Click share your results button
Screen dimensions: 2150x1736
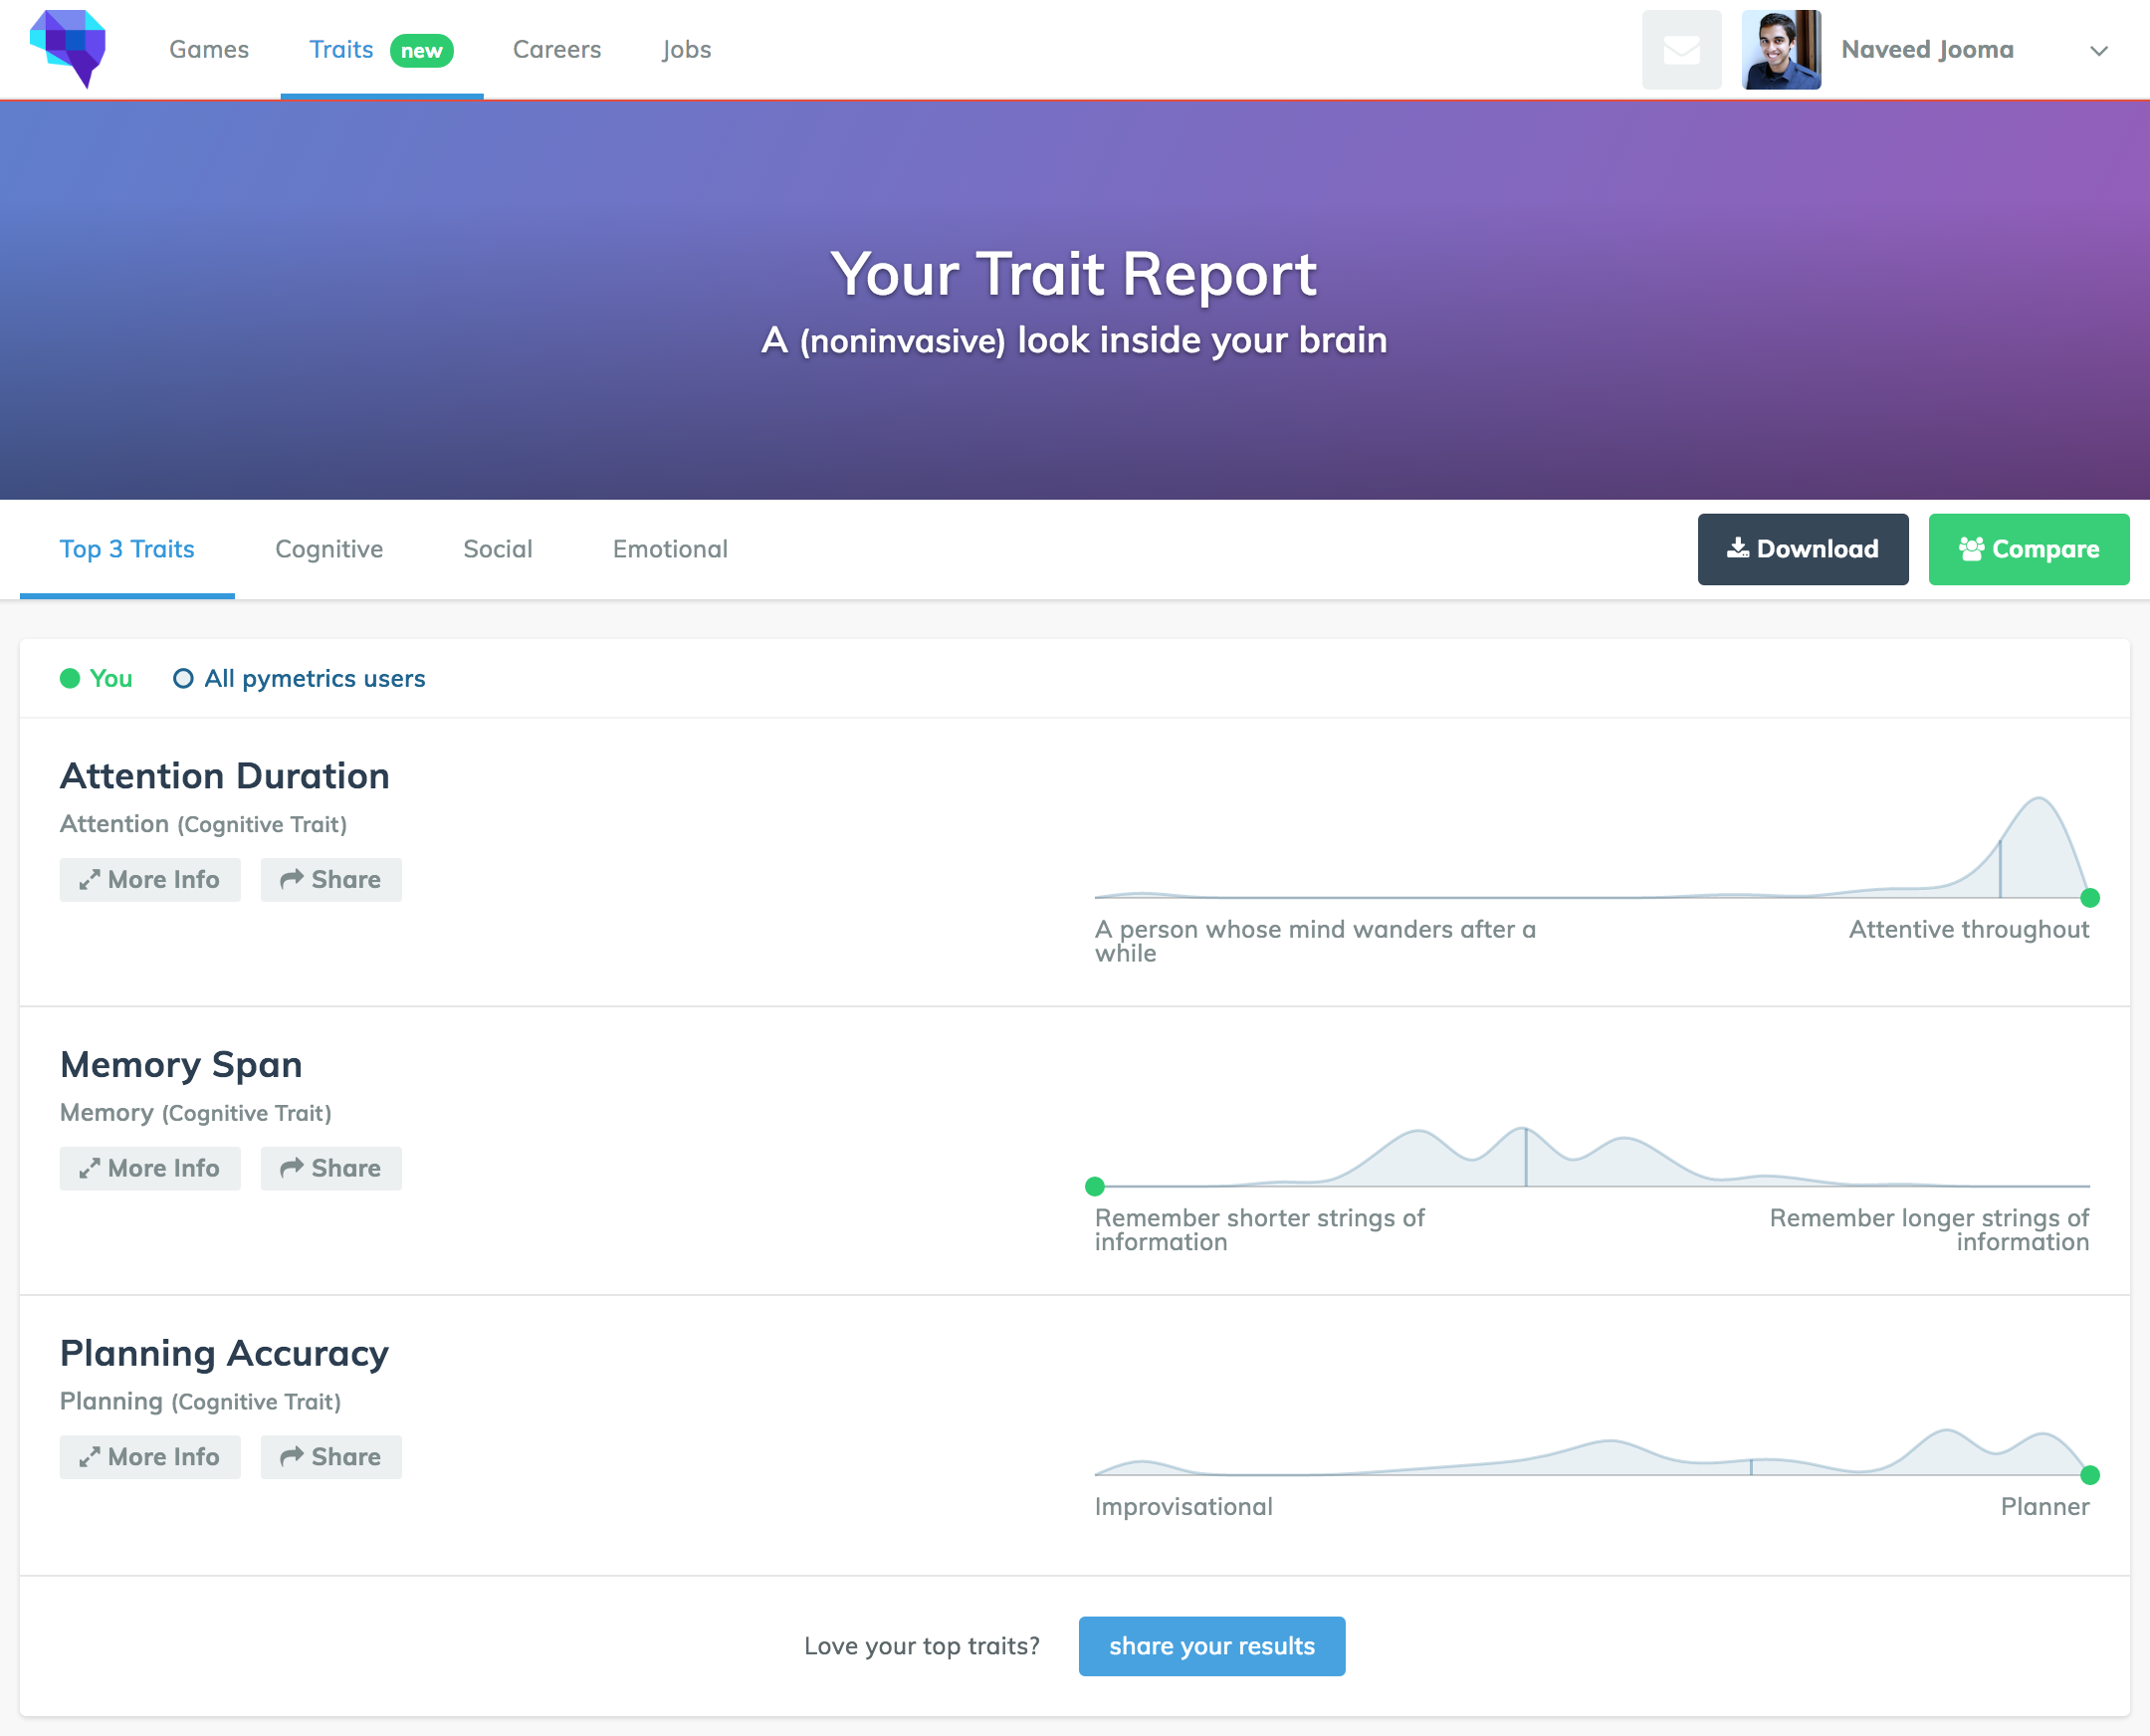point(1211,1646)
